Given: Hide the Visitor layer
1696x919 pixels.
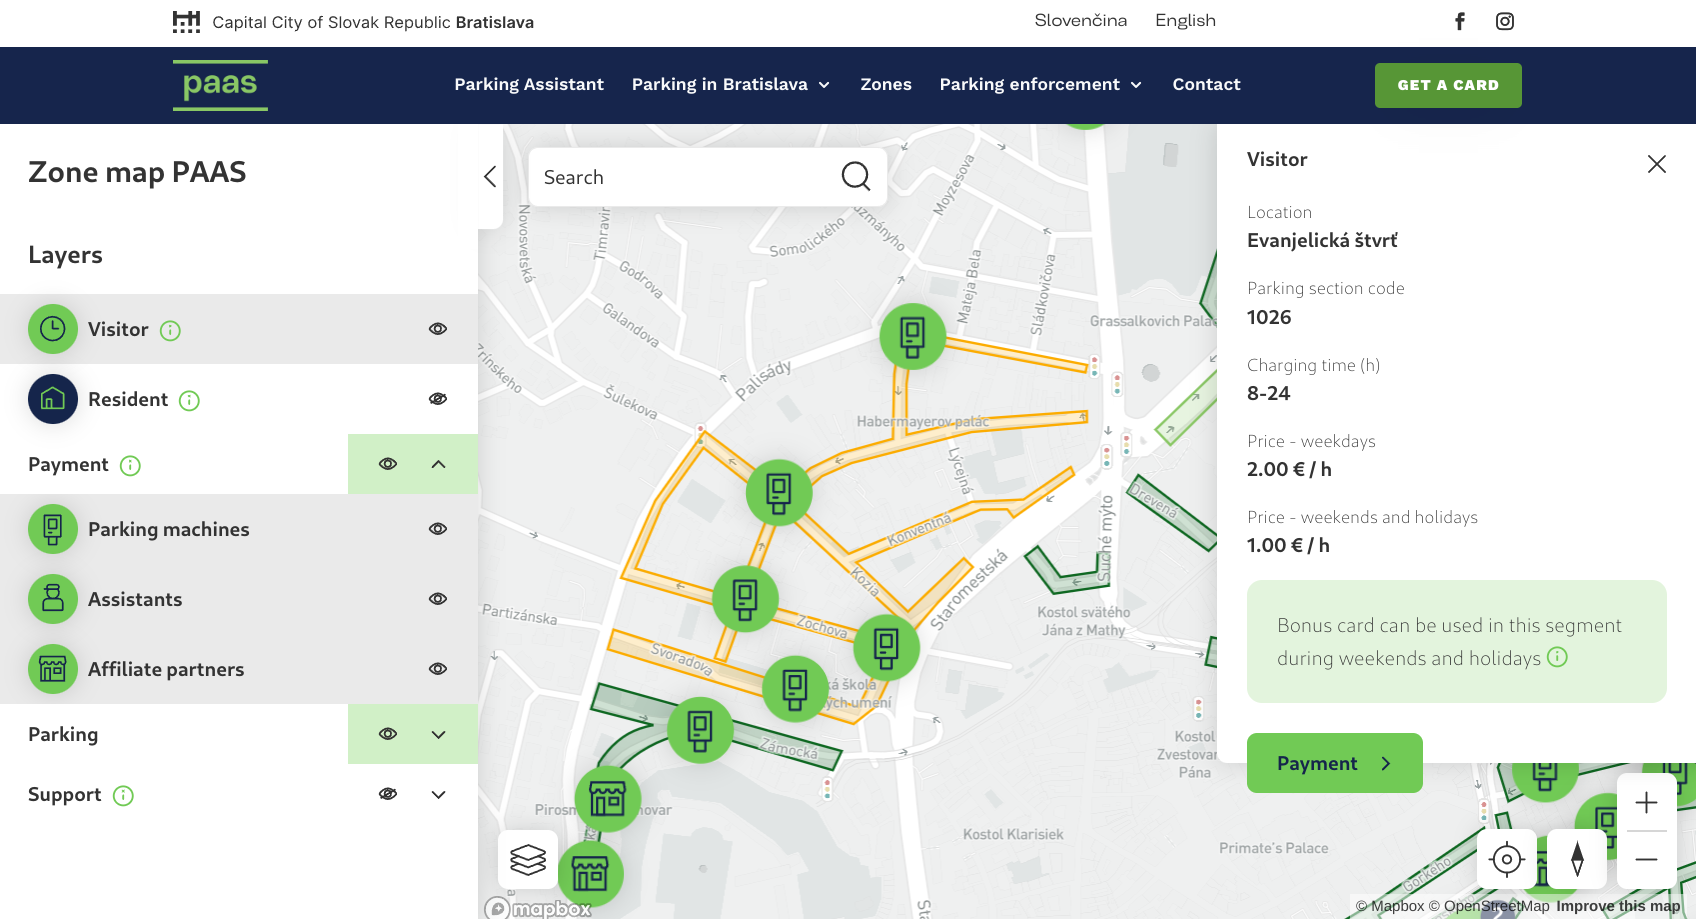Looking at the screenshot, I should pos(438,329).
